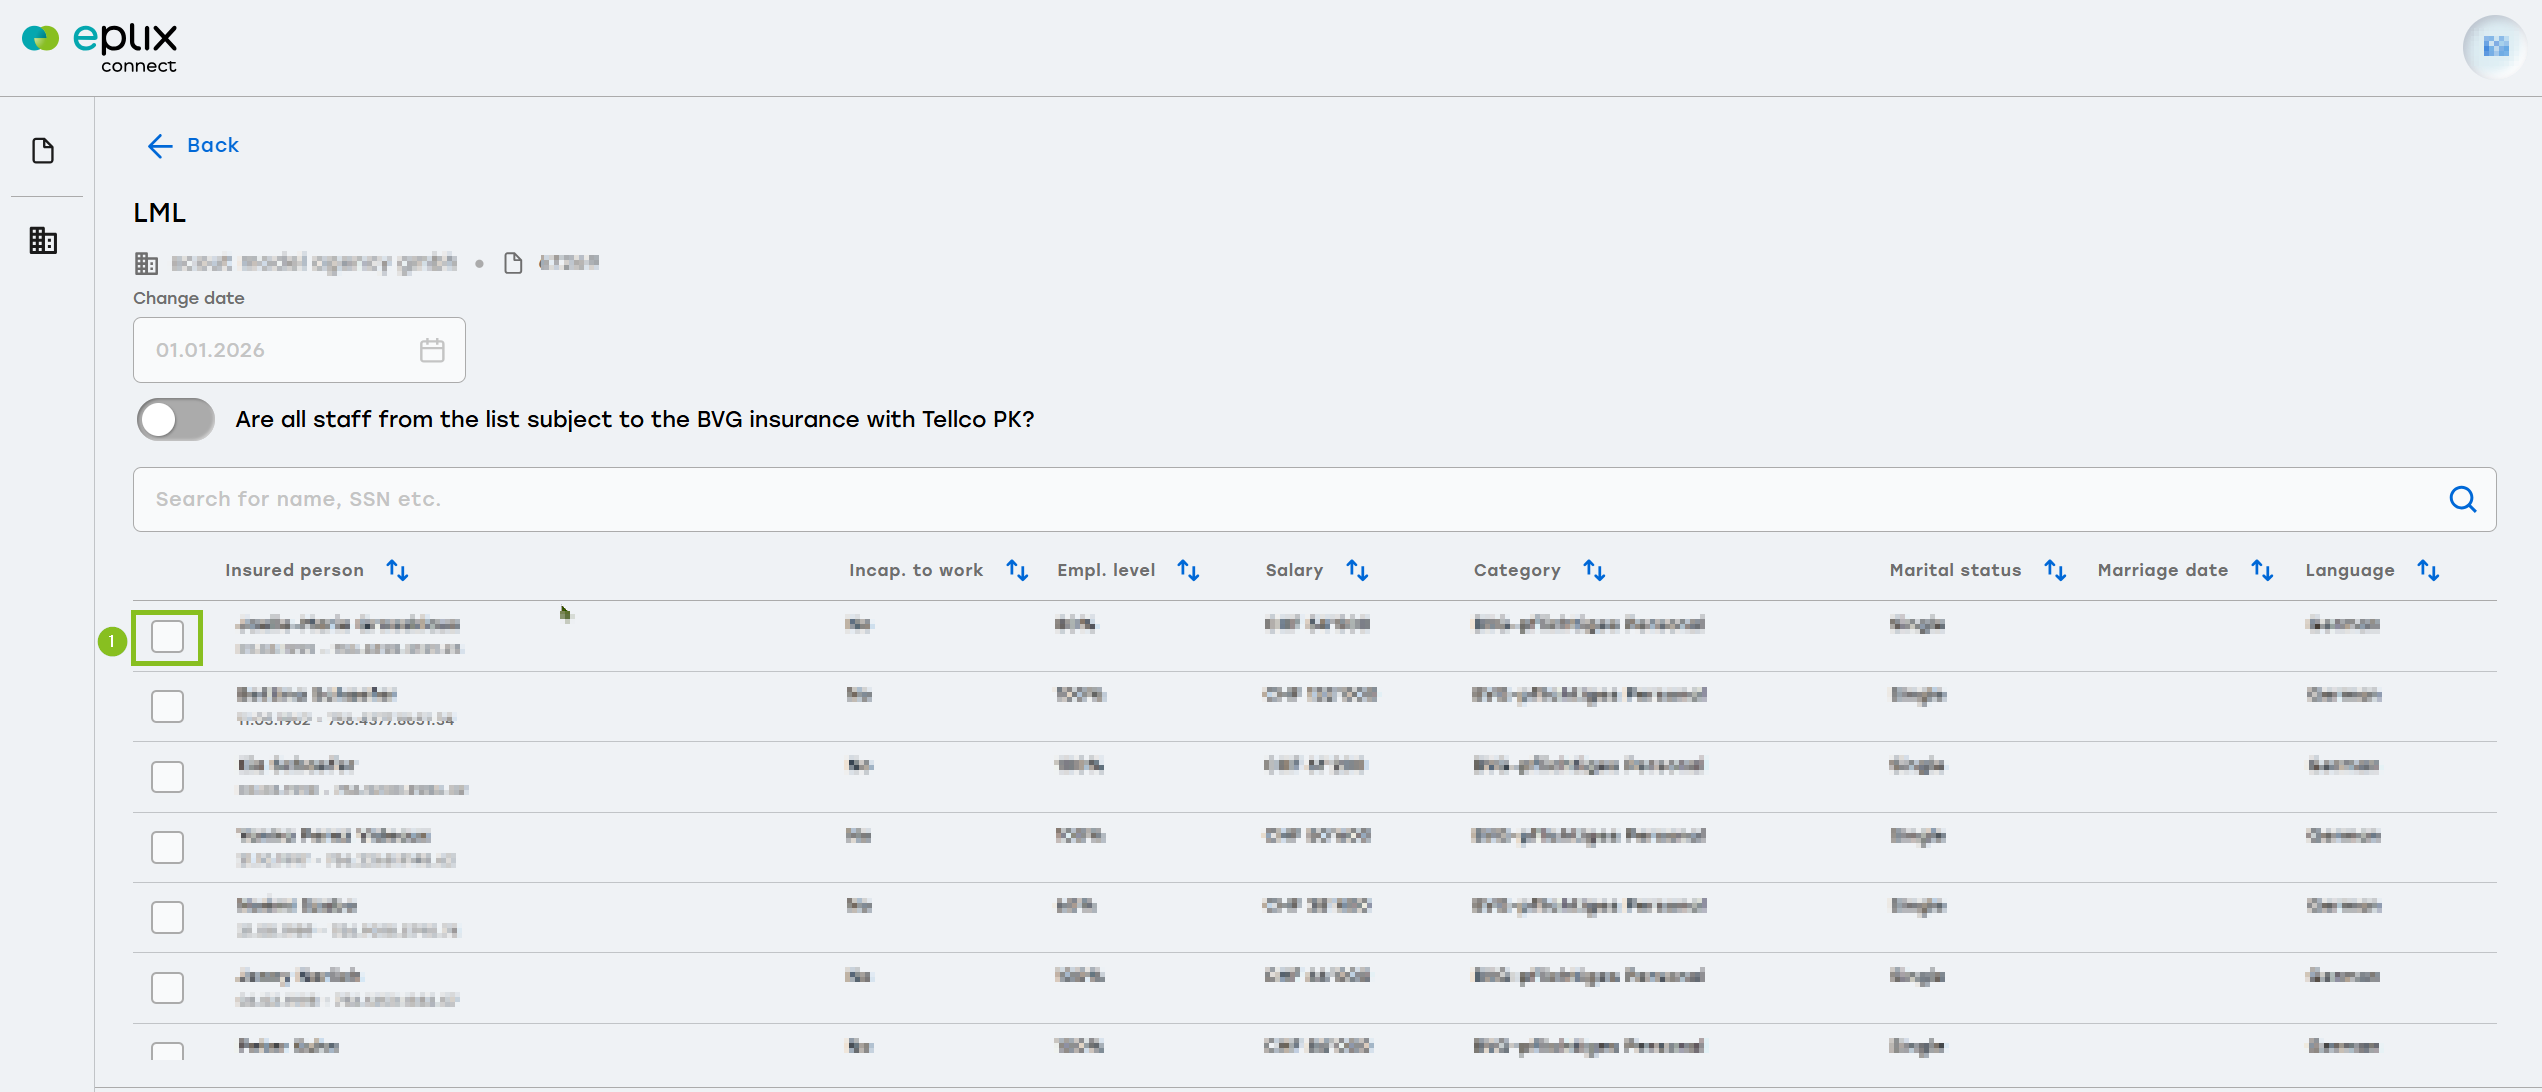Click the eplix connect logo
Viewport: 2542px width, 1092px height.
100,47
